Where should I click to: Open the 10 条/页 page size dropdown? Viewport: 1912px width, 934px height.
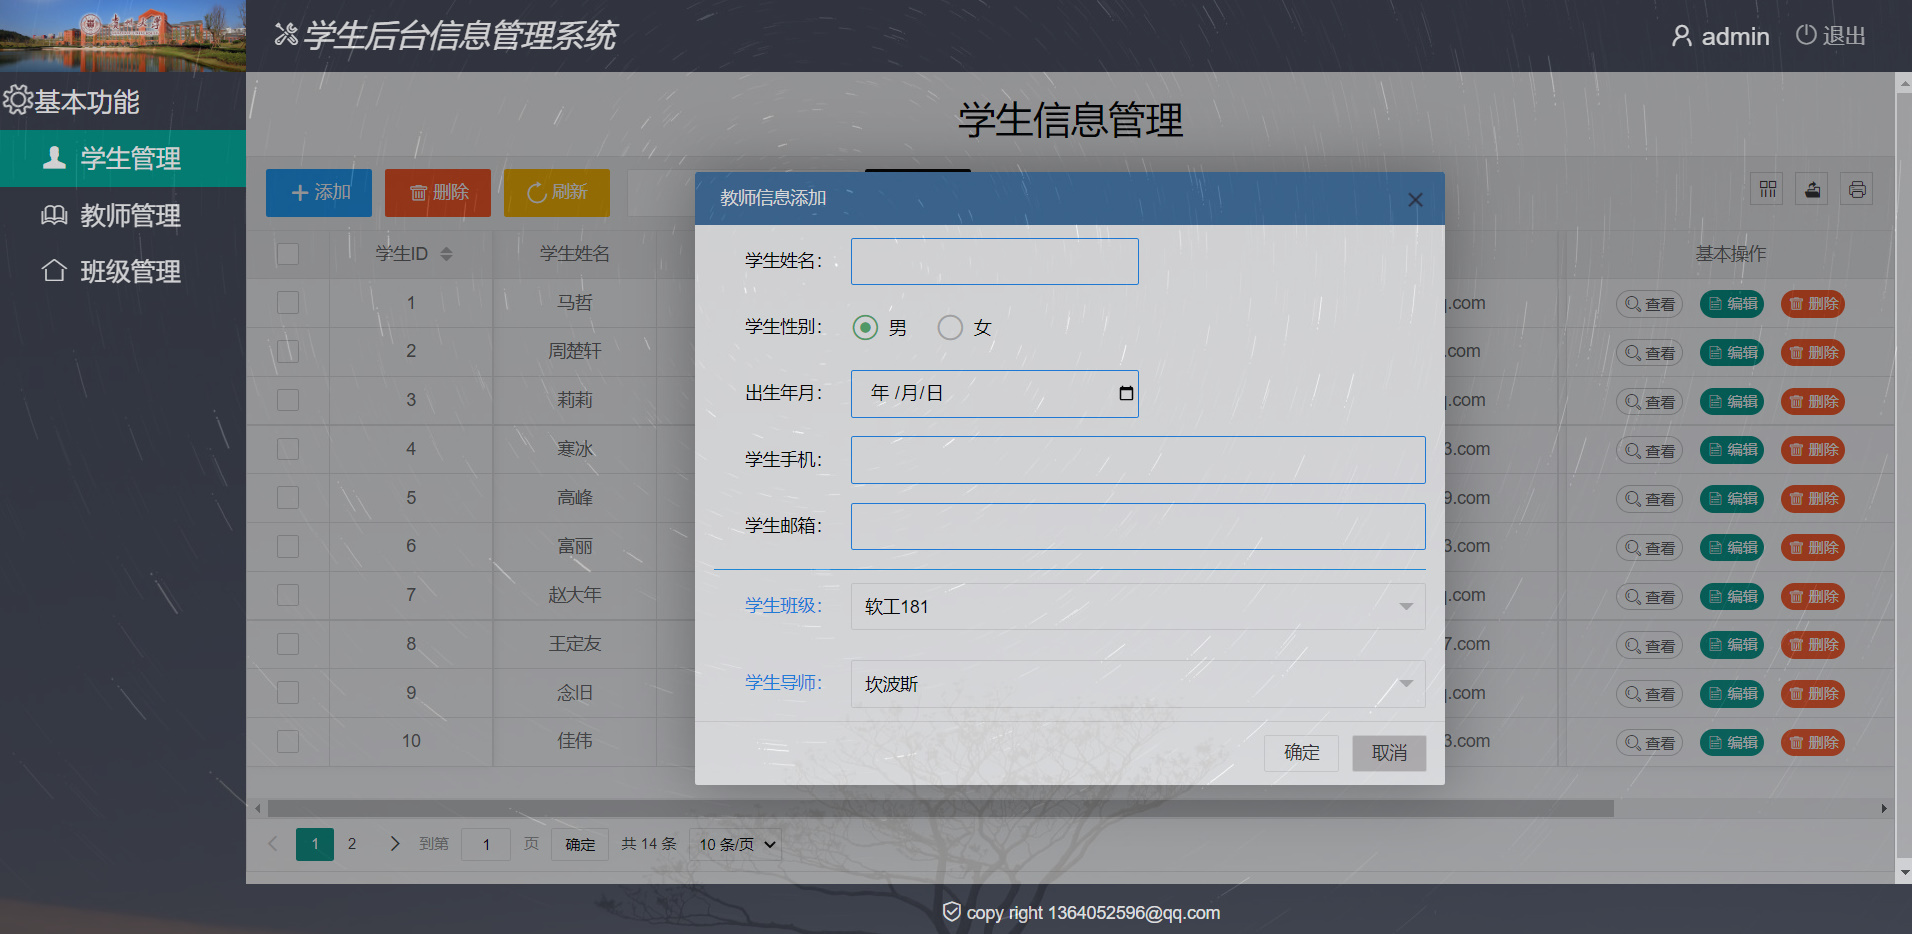coord(737,844)
